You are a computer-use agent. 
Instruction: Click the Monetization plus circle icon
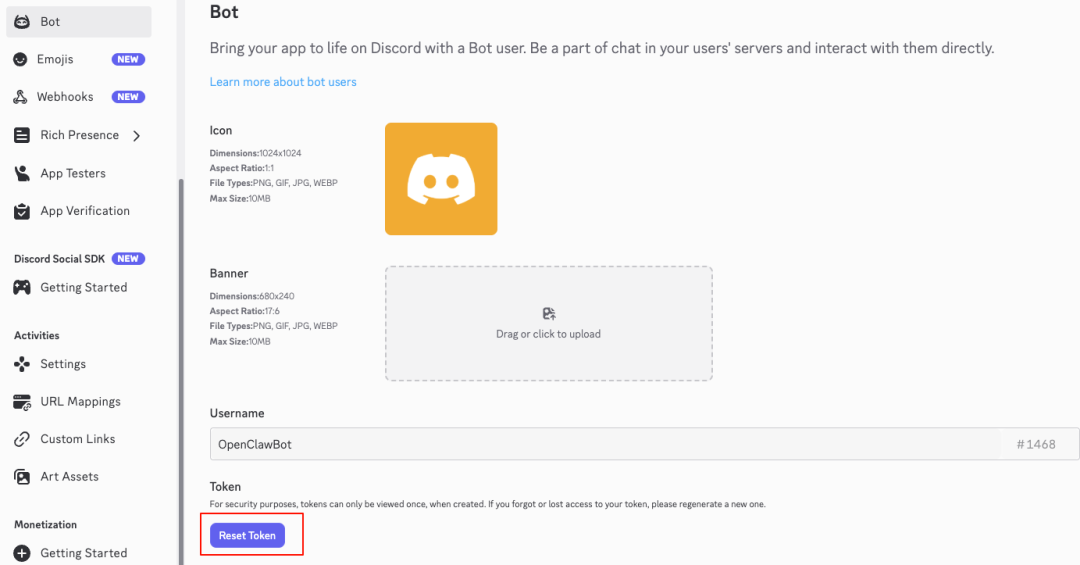[21, 553]
